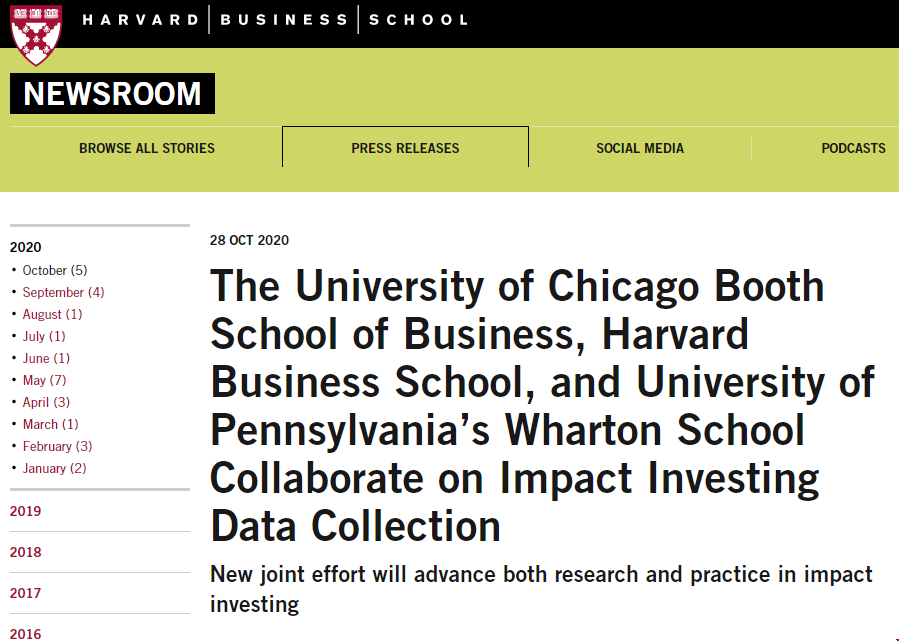Screen dimensions: 899x641
Task: View January (2) stories
Action: (x=54, y=468)
